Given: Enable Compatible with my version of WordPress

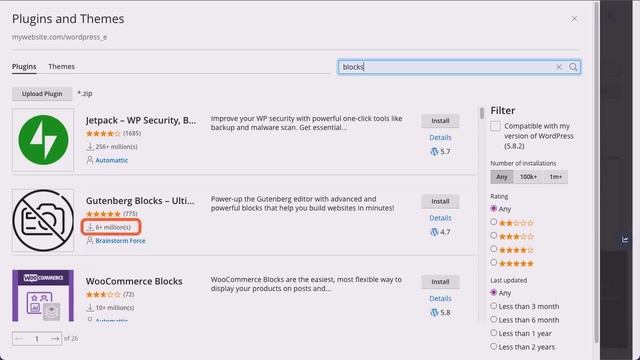Looking at the screenshot, I should tap(495, 126).
